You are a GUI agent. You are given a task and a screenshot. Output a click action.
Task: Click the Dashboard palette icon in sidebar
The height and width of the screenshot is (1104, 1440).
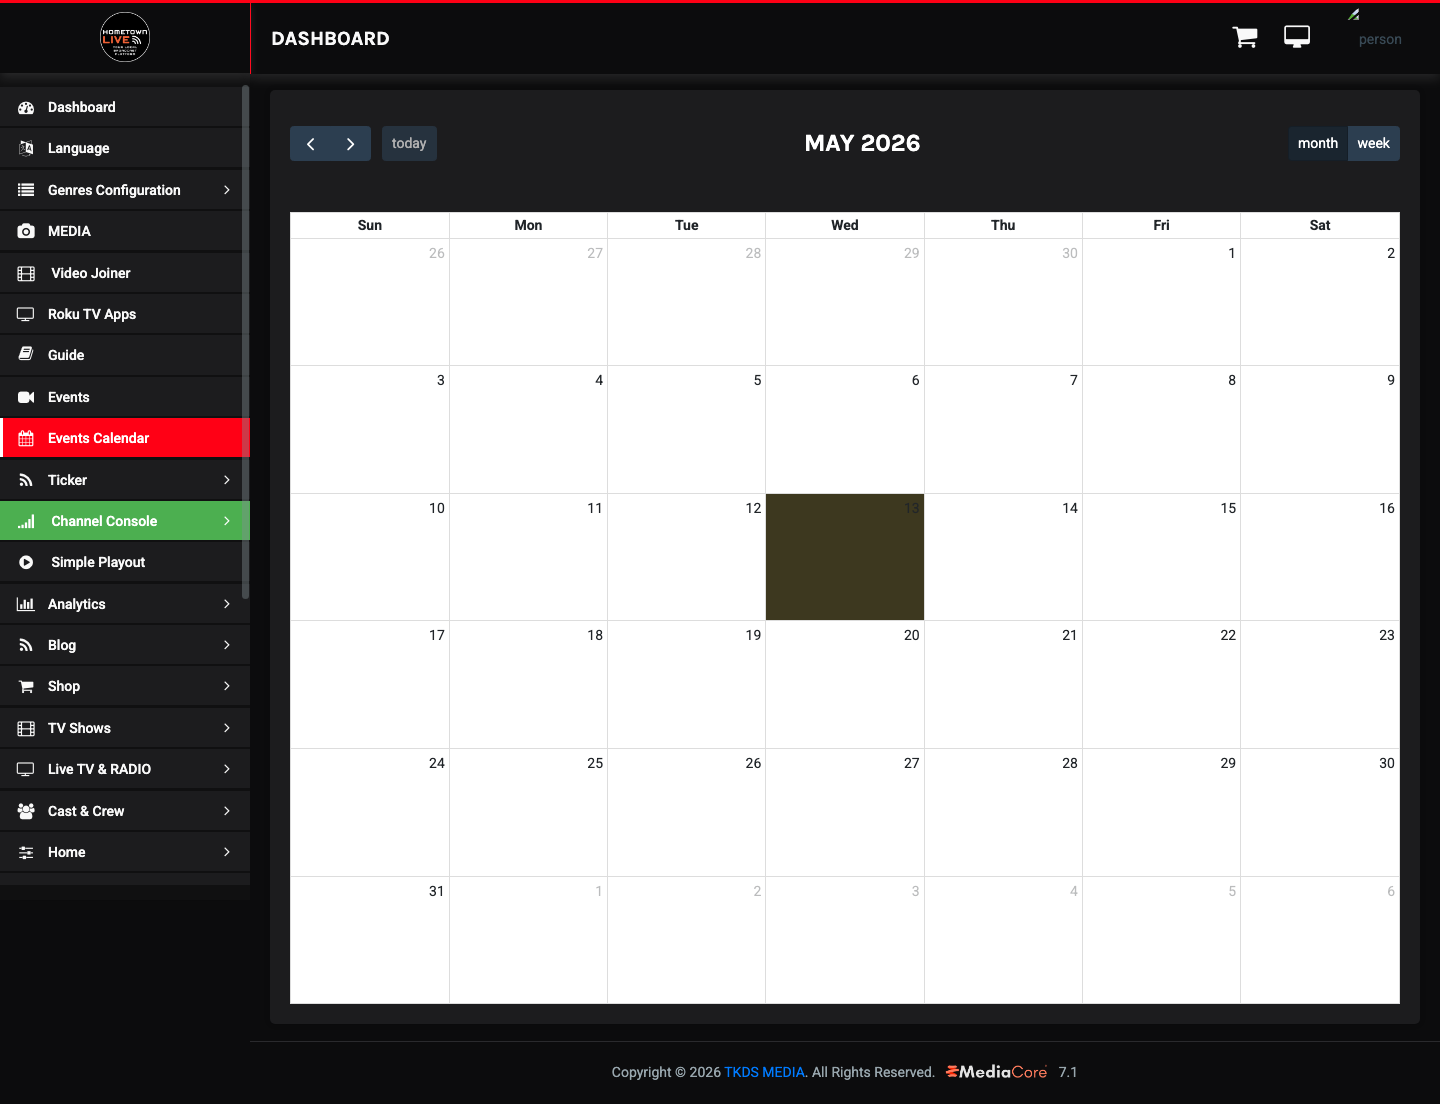[26, 107]
